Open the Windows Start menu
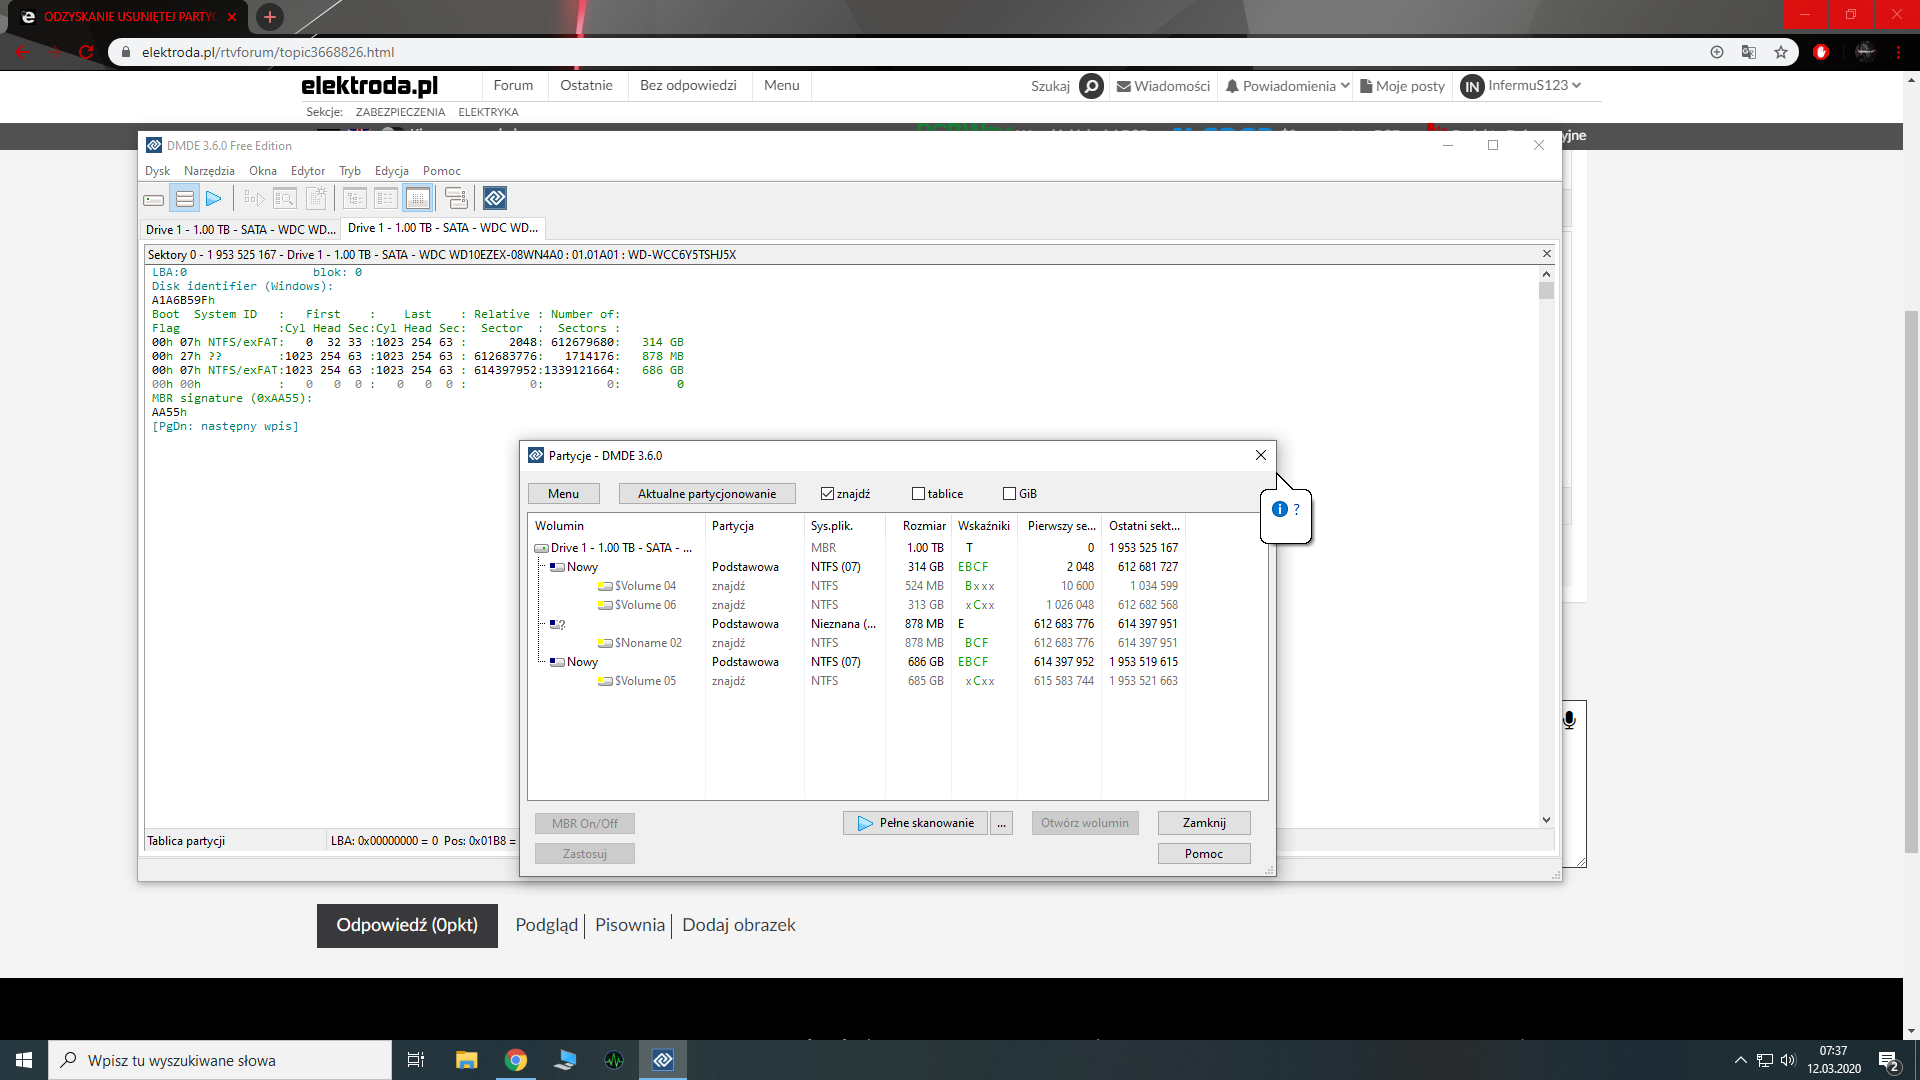 coord(24,1060)
